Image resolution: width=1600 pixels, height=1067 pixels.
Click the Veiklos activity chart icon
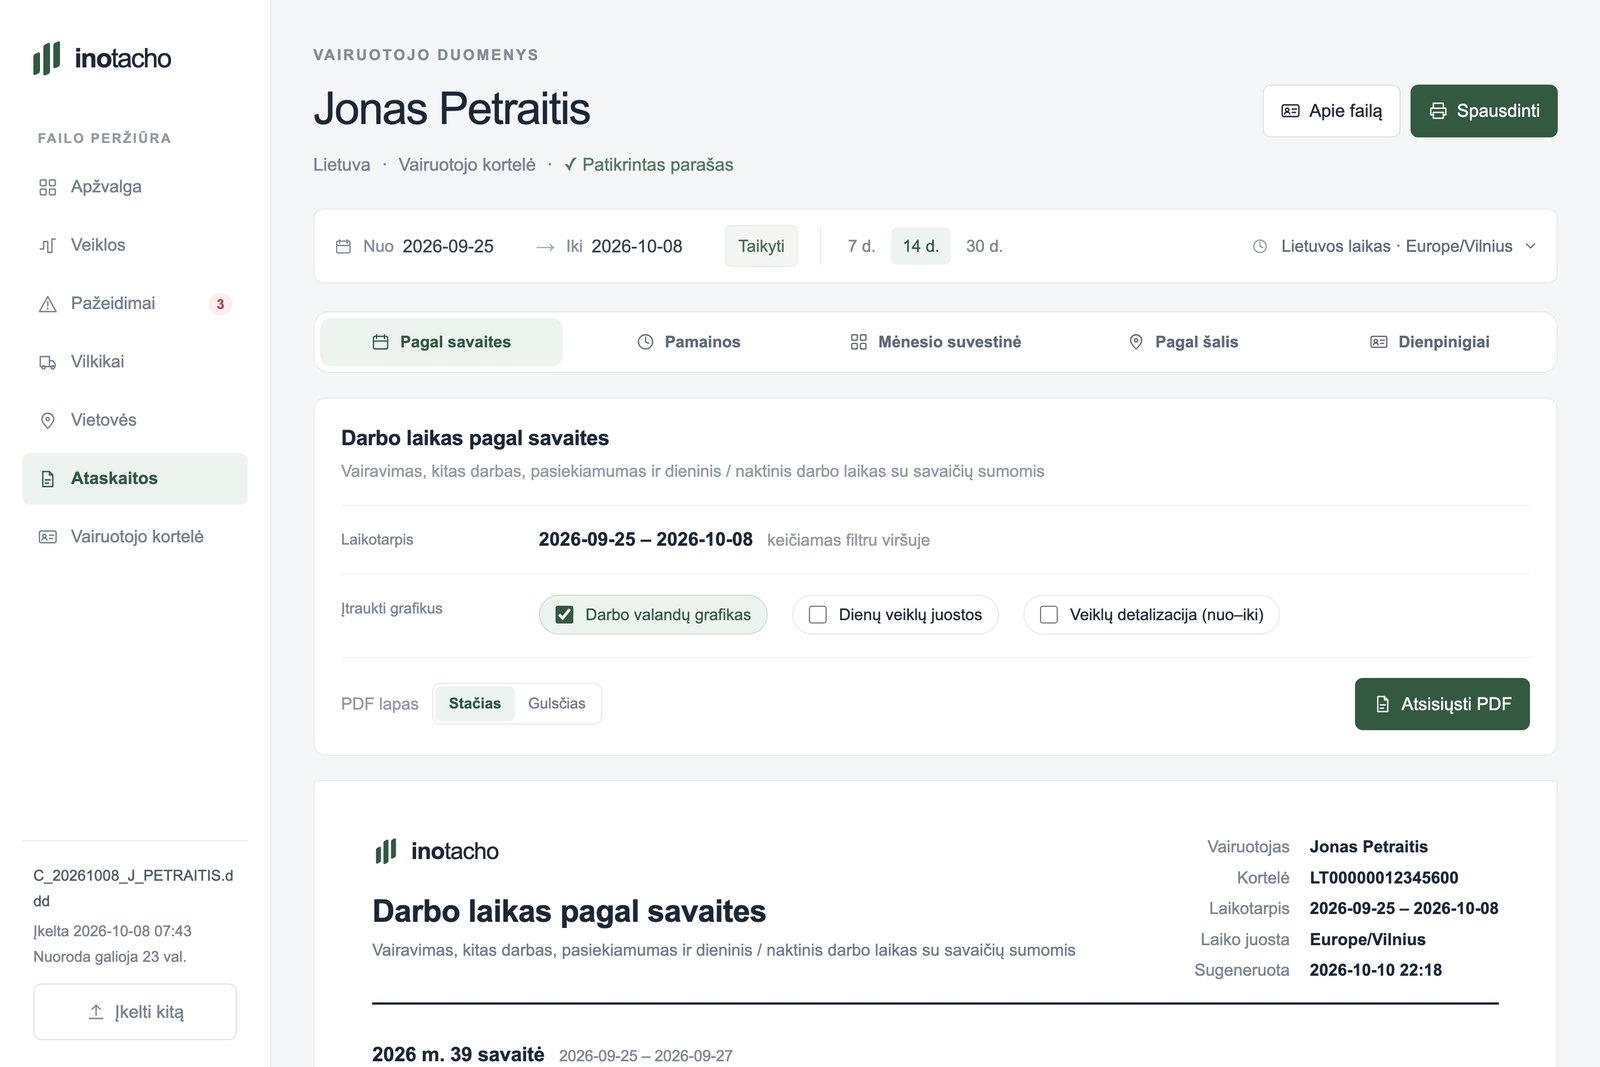click(47, 245)
